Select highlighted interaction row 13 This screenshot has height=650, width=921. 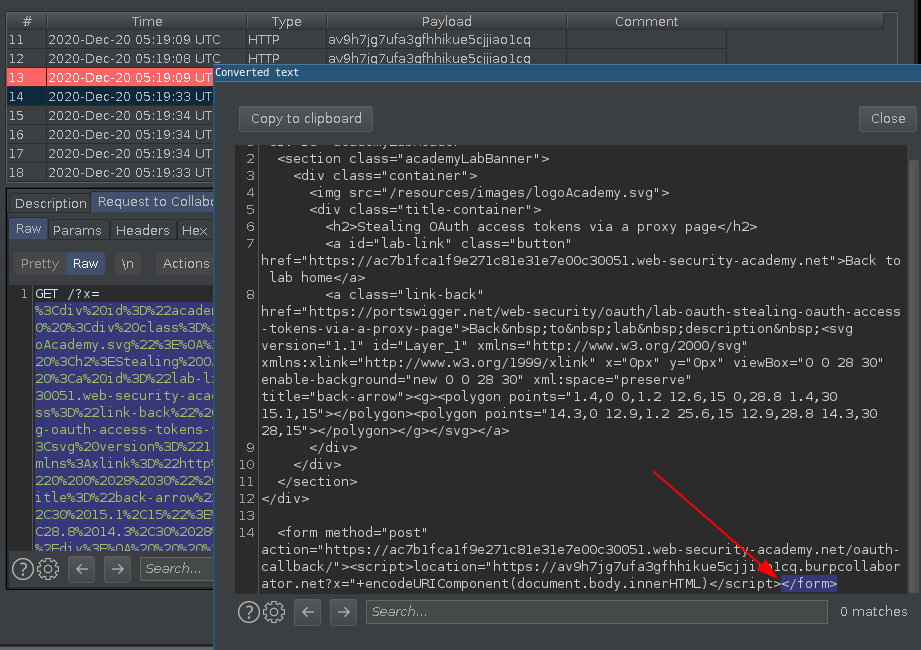tap(110, 78)
